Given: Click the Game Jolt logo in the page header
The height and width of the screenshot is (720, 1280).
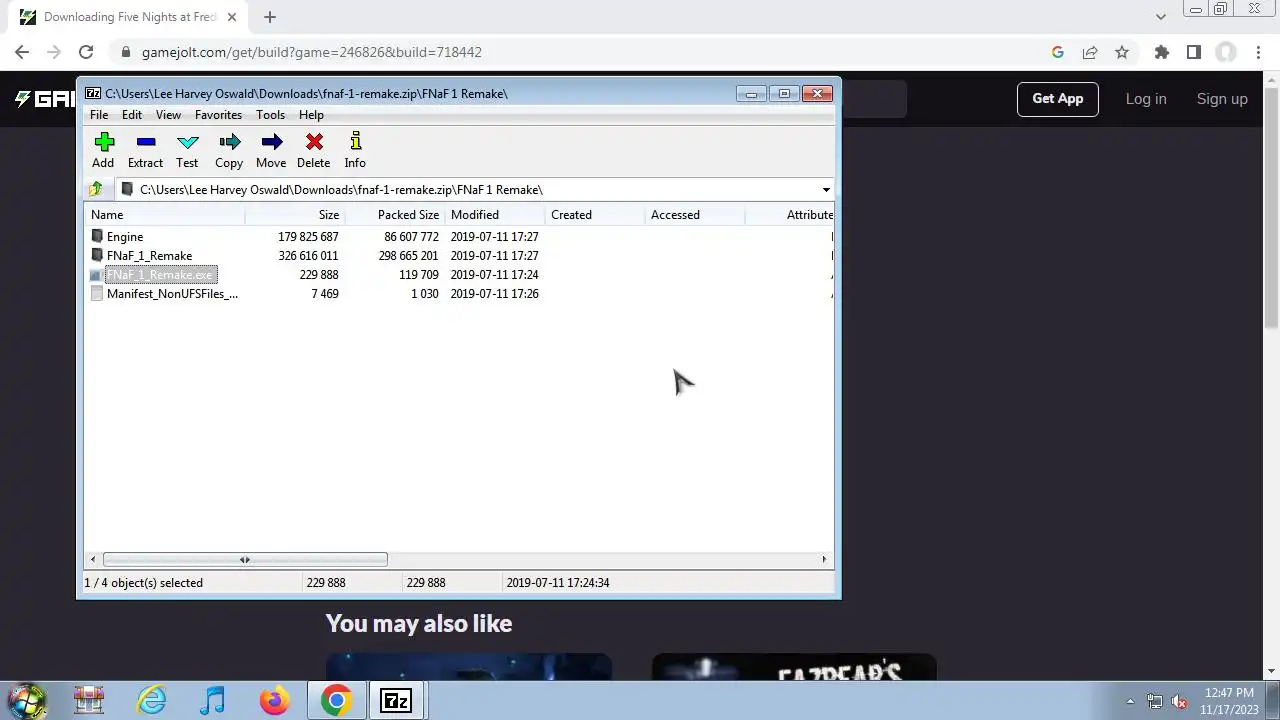Looking at the screenshot, I should (44, 99).
